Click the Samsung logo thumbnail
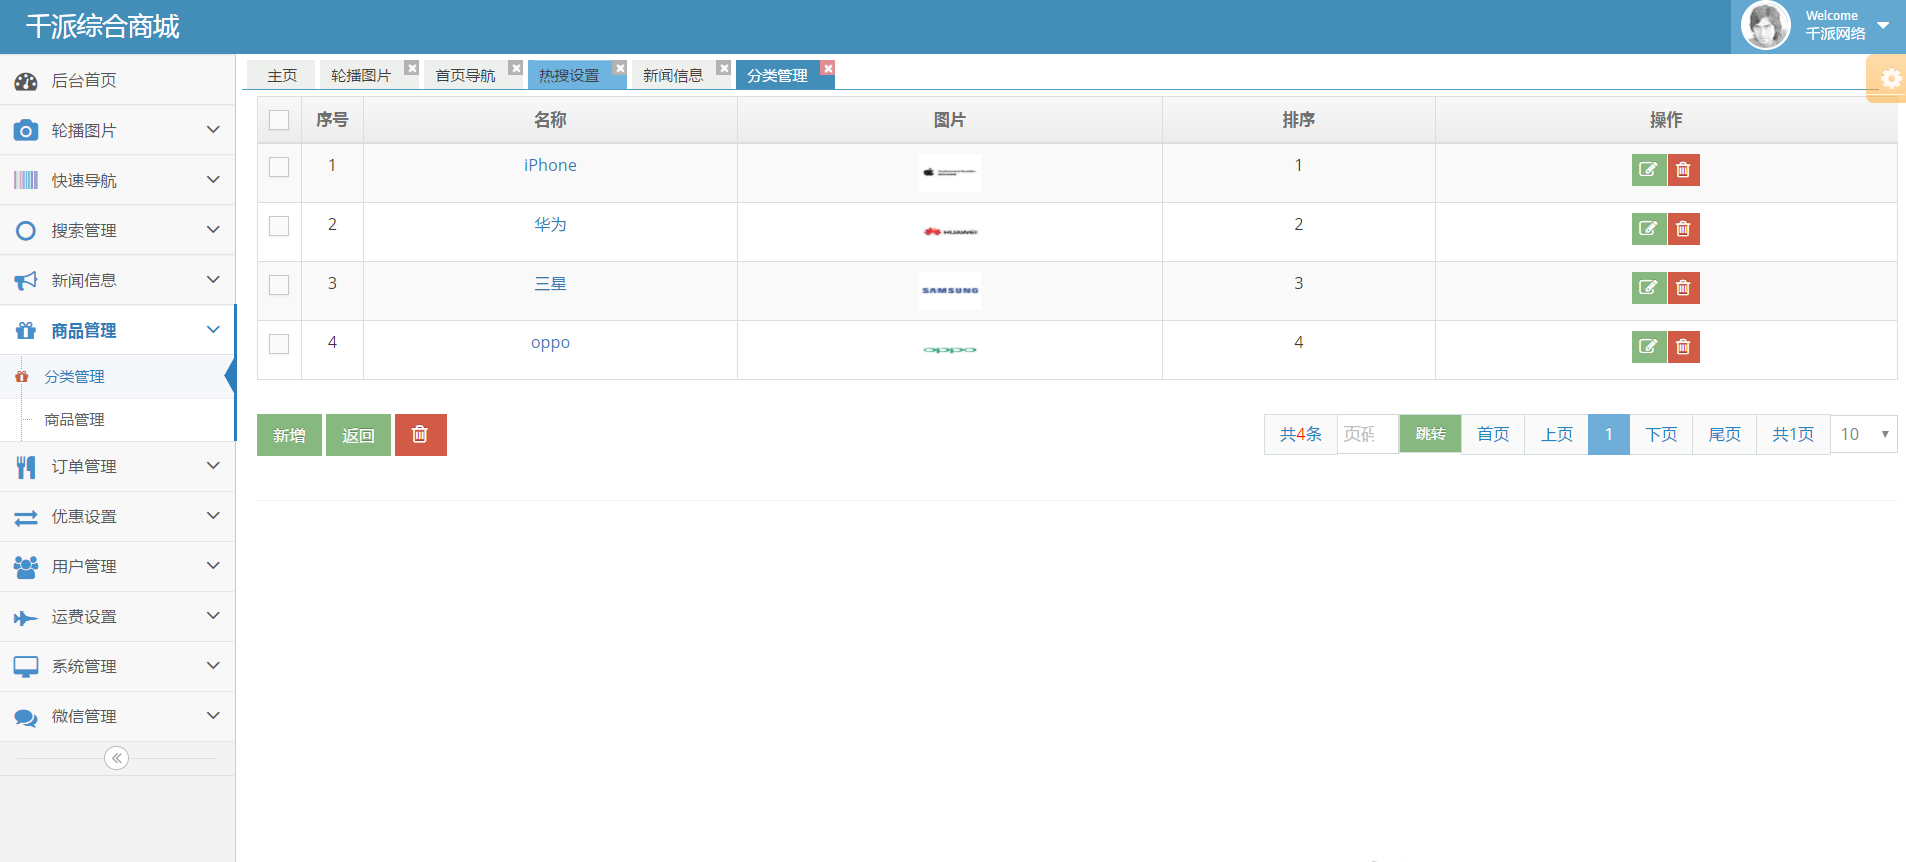The image size is (1906, 862). (x=950, y=291)
